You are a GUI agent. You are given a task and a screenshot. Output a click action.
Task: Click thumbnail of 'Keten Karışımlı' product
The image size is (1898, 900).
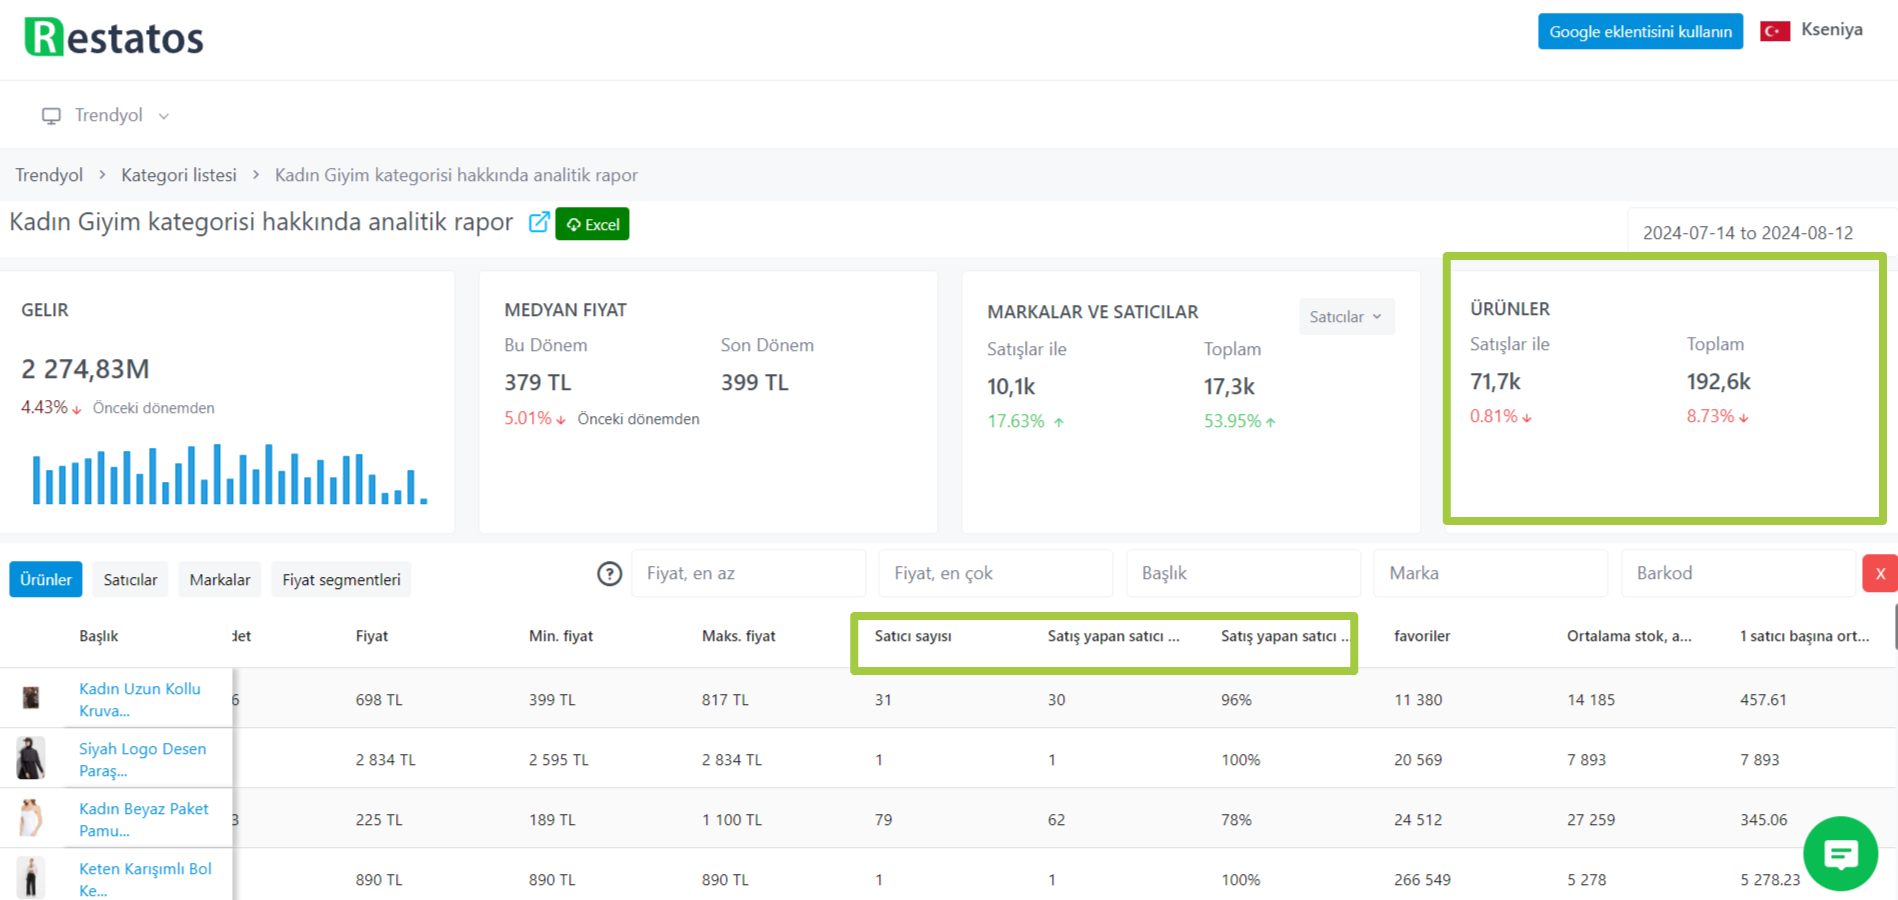(x=31, y=878)
